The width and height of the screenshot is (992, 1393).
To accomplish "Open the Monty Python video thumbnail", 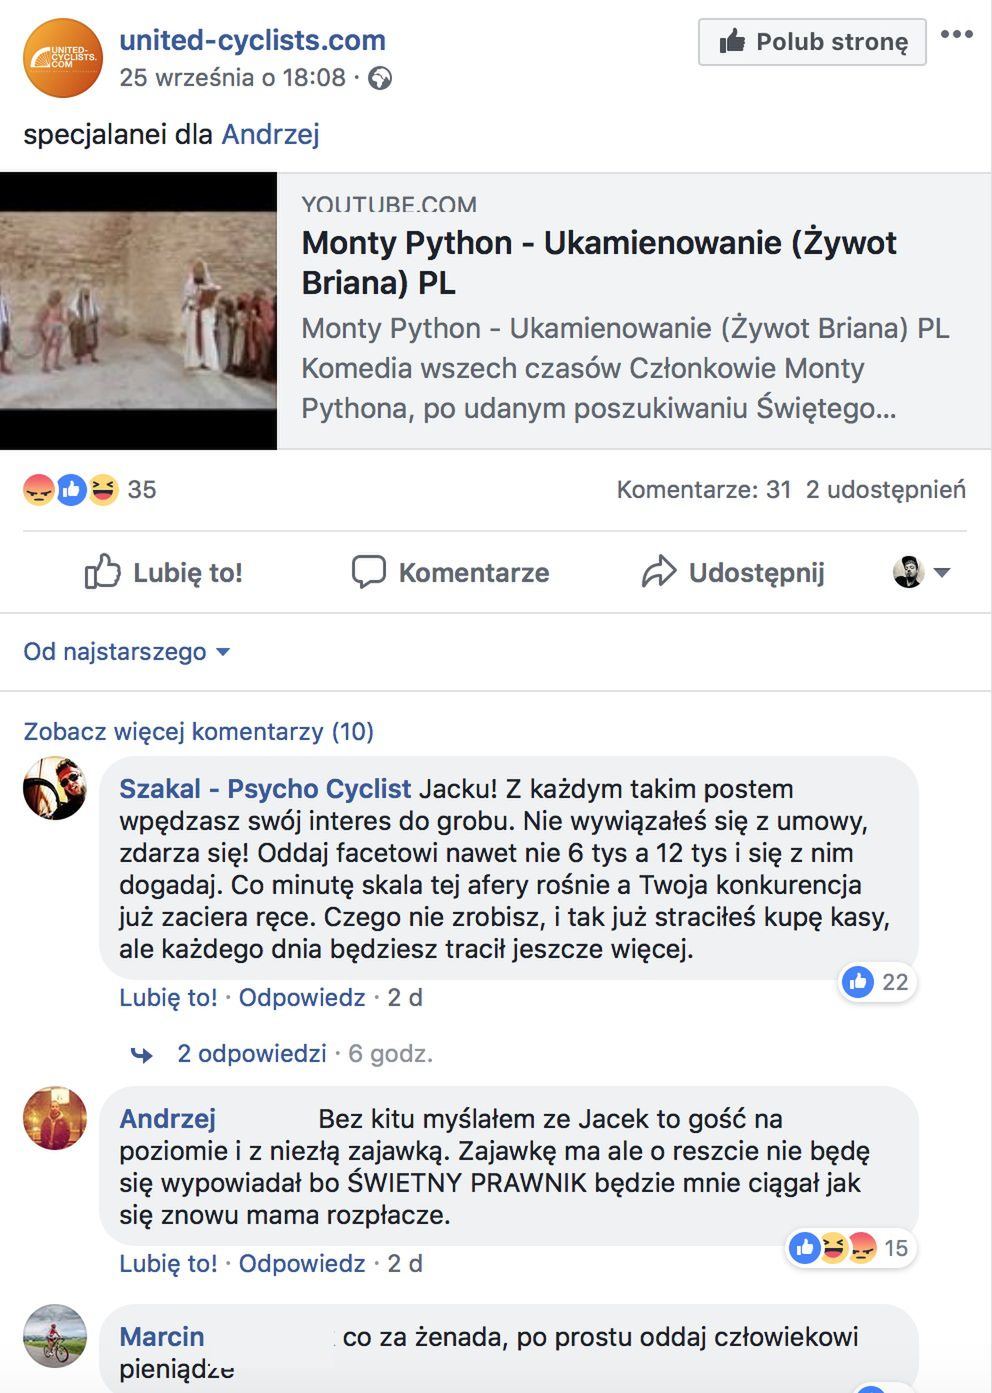I will click(x=138, y=310).
